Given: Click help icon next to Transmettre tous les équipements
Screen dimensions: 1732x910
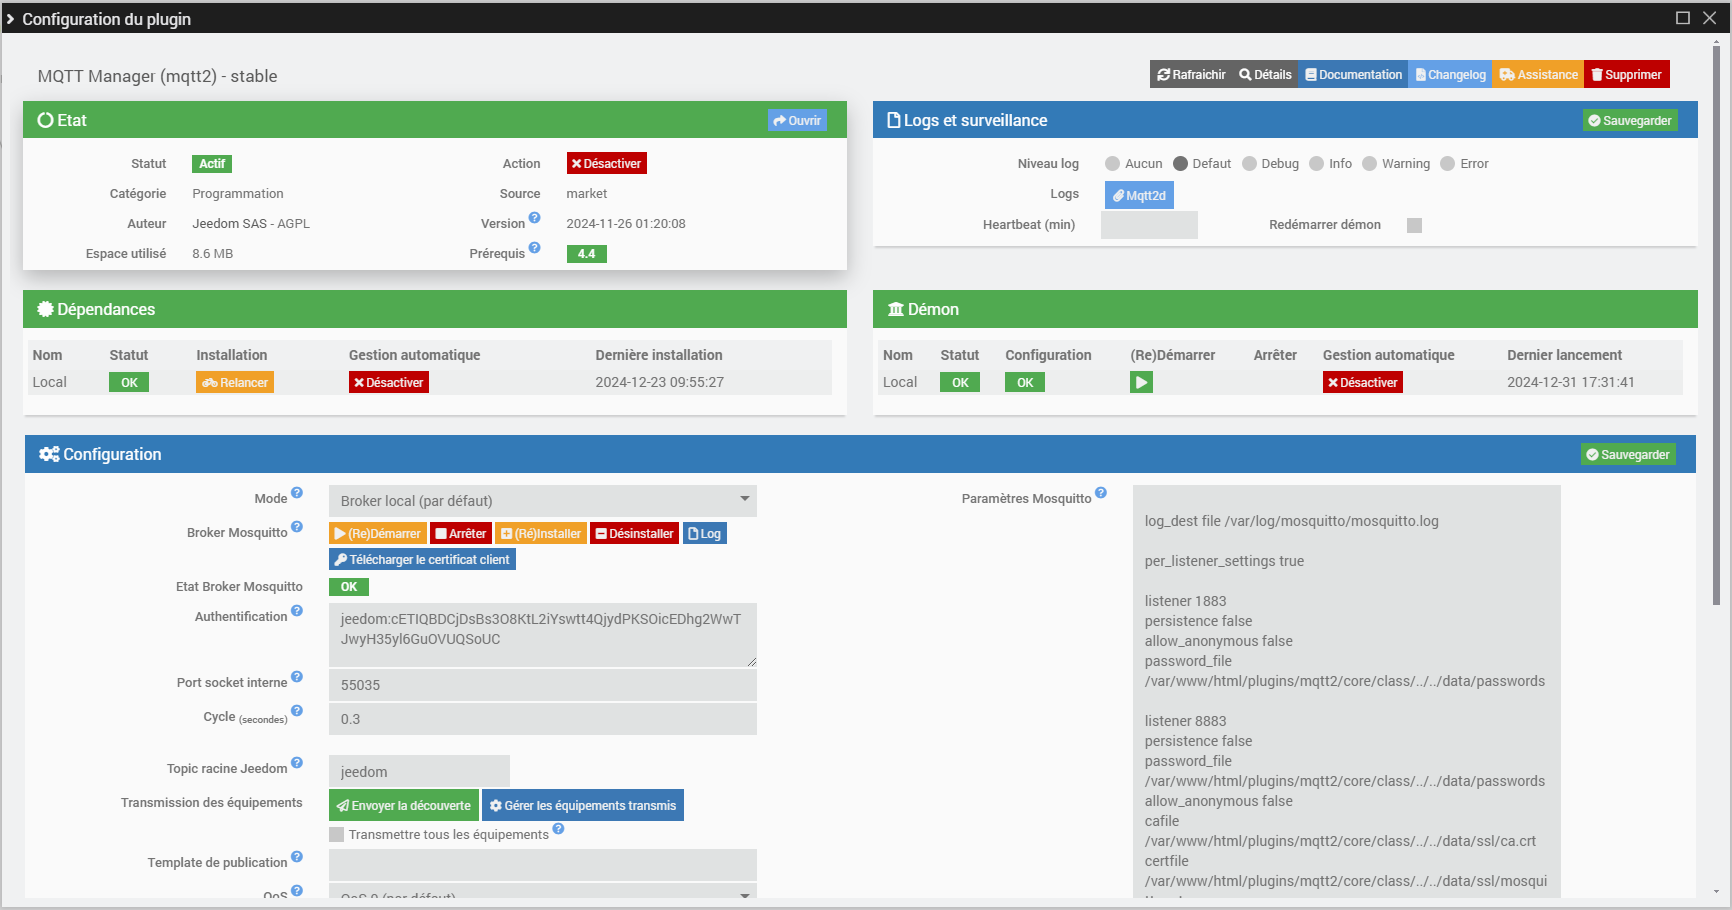Looking at the screenshot, I should point(559,829).
